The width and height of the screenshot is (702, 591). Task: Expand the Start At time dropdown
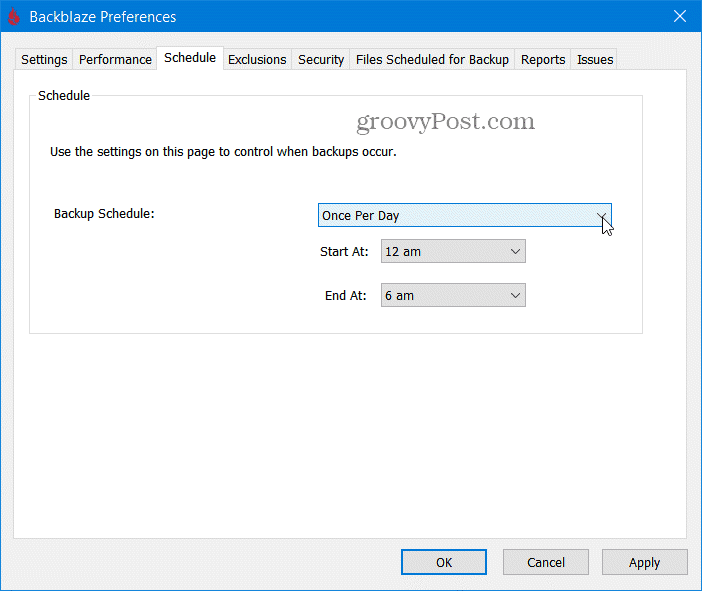pos(453,252)
